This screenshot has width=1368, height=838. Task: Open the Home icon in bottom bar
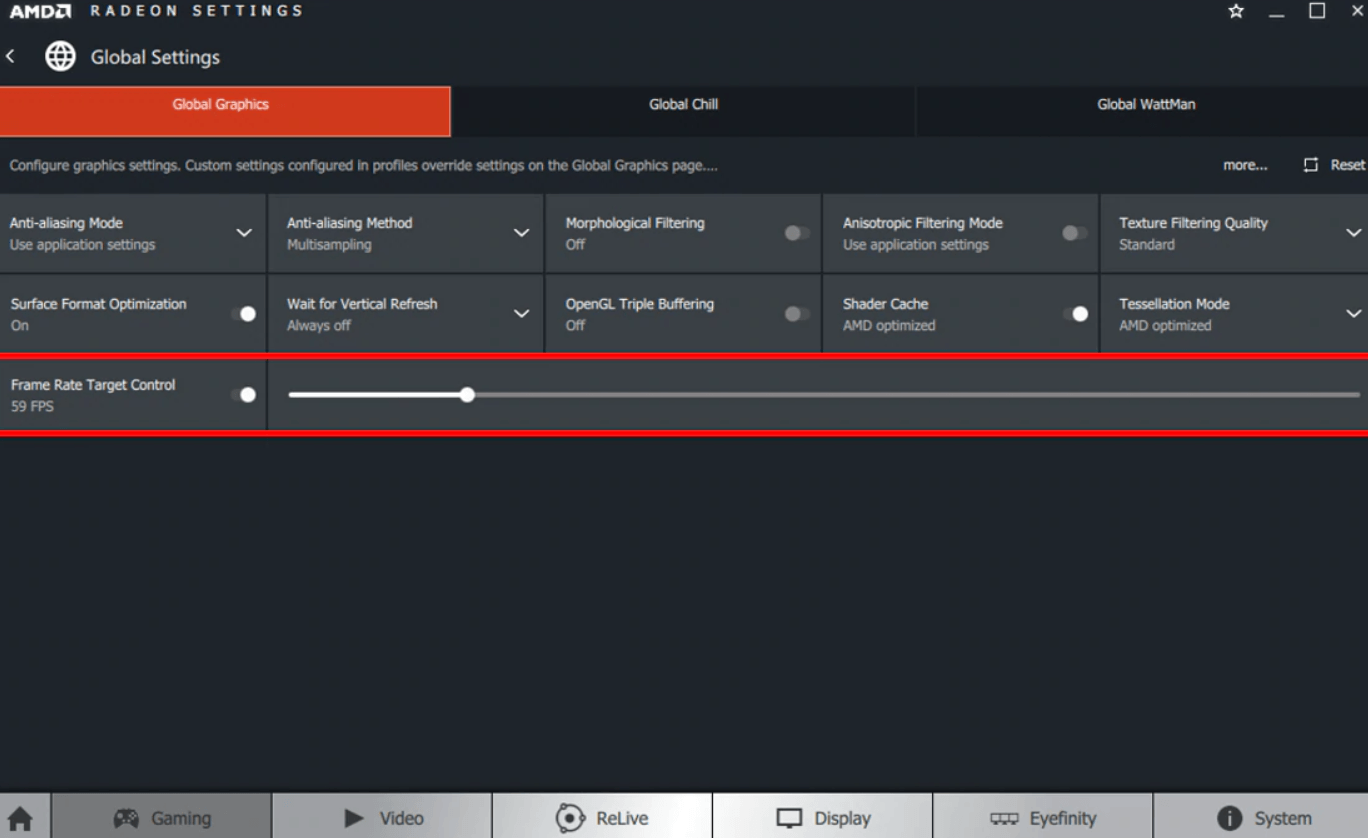tap(20, 819)
